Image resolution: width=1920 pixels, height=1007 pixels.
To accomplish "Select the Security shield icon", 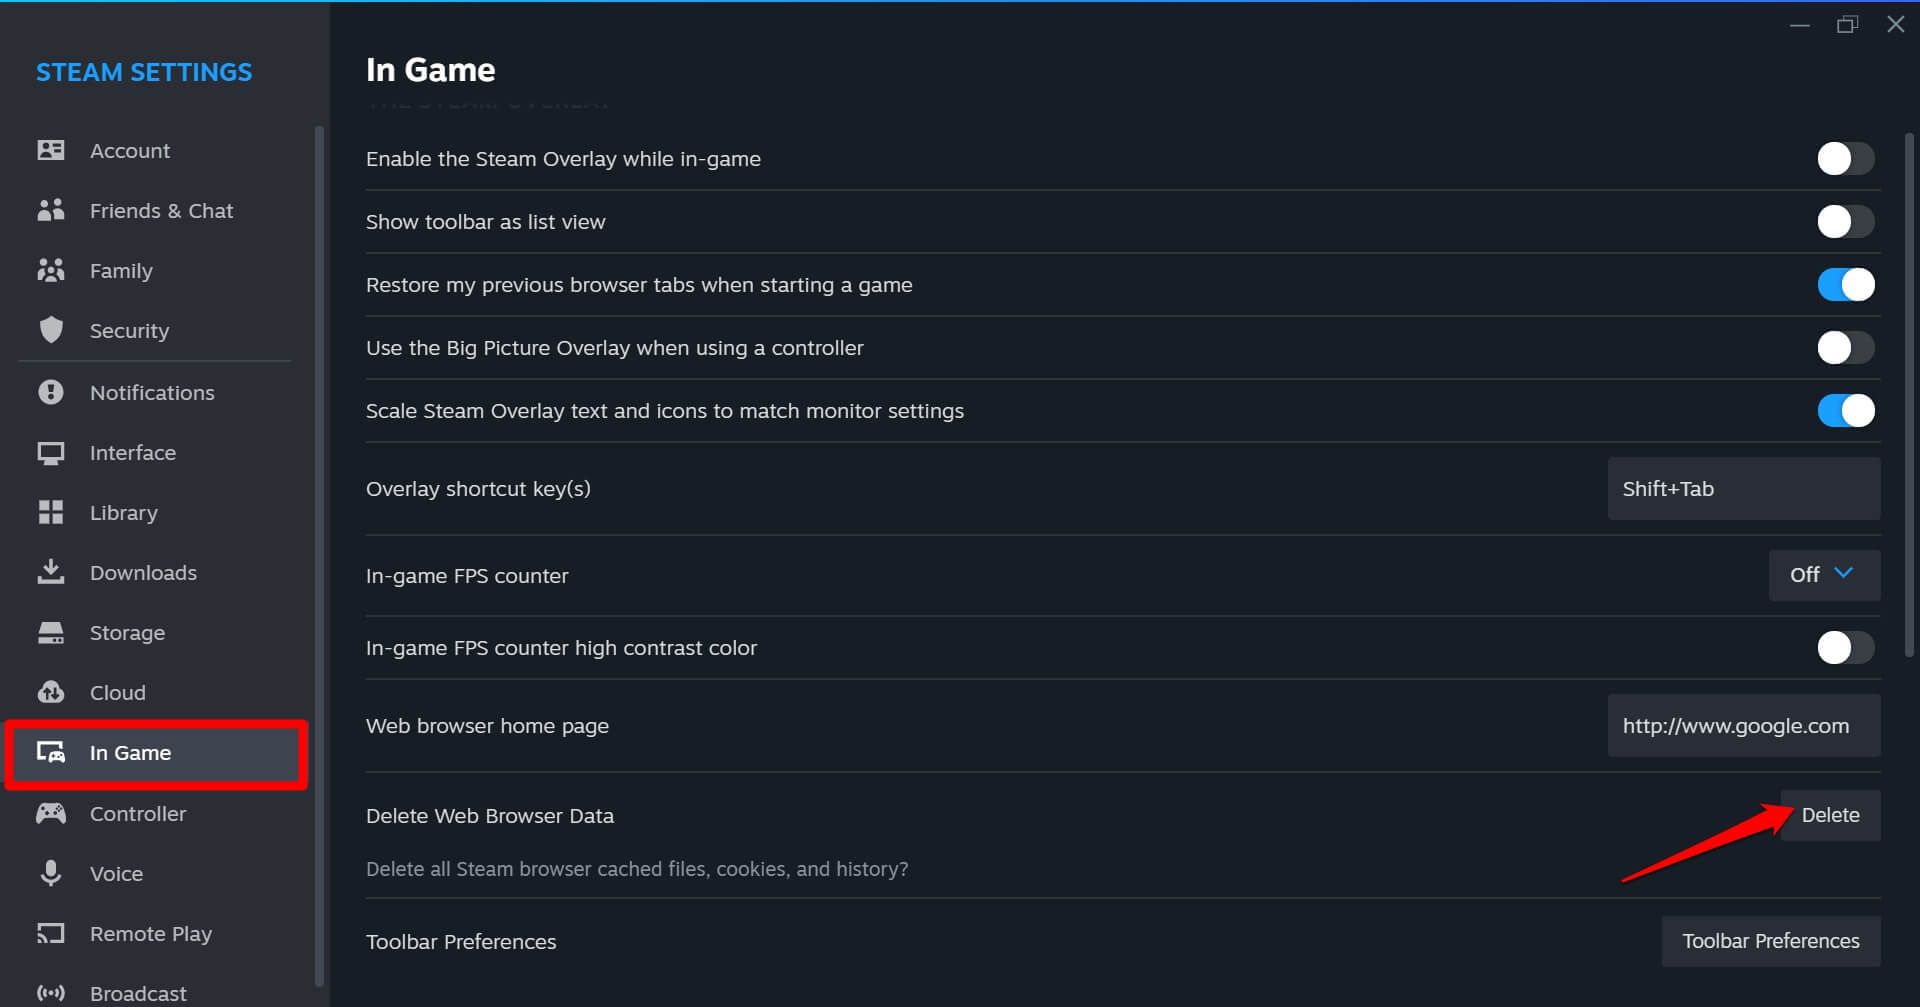I will (x=51, y=331).
